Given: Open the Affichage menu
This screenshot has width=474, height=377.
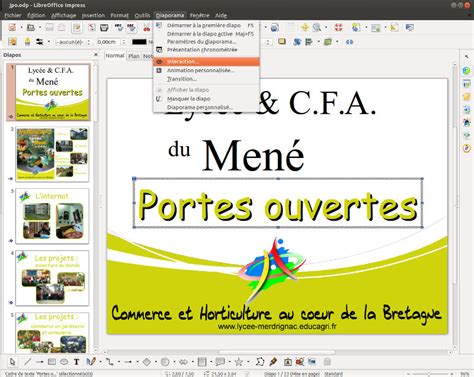Looking at the screenshot, I should [63, 15].
